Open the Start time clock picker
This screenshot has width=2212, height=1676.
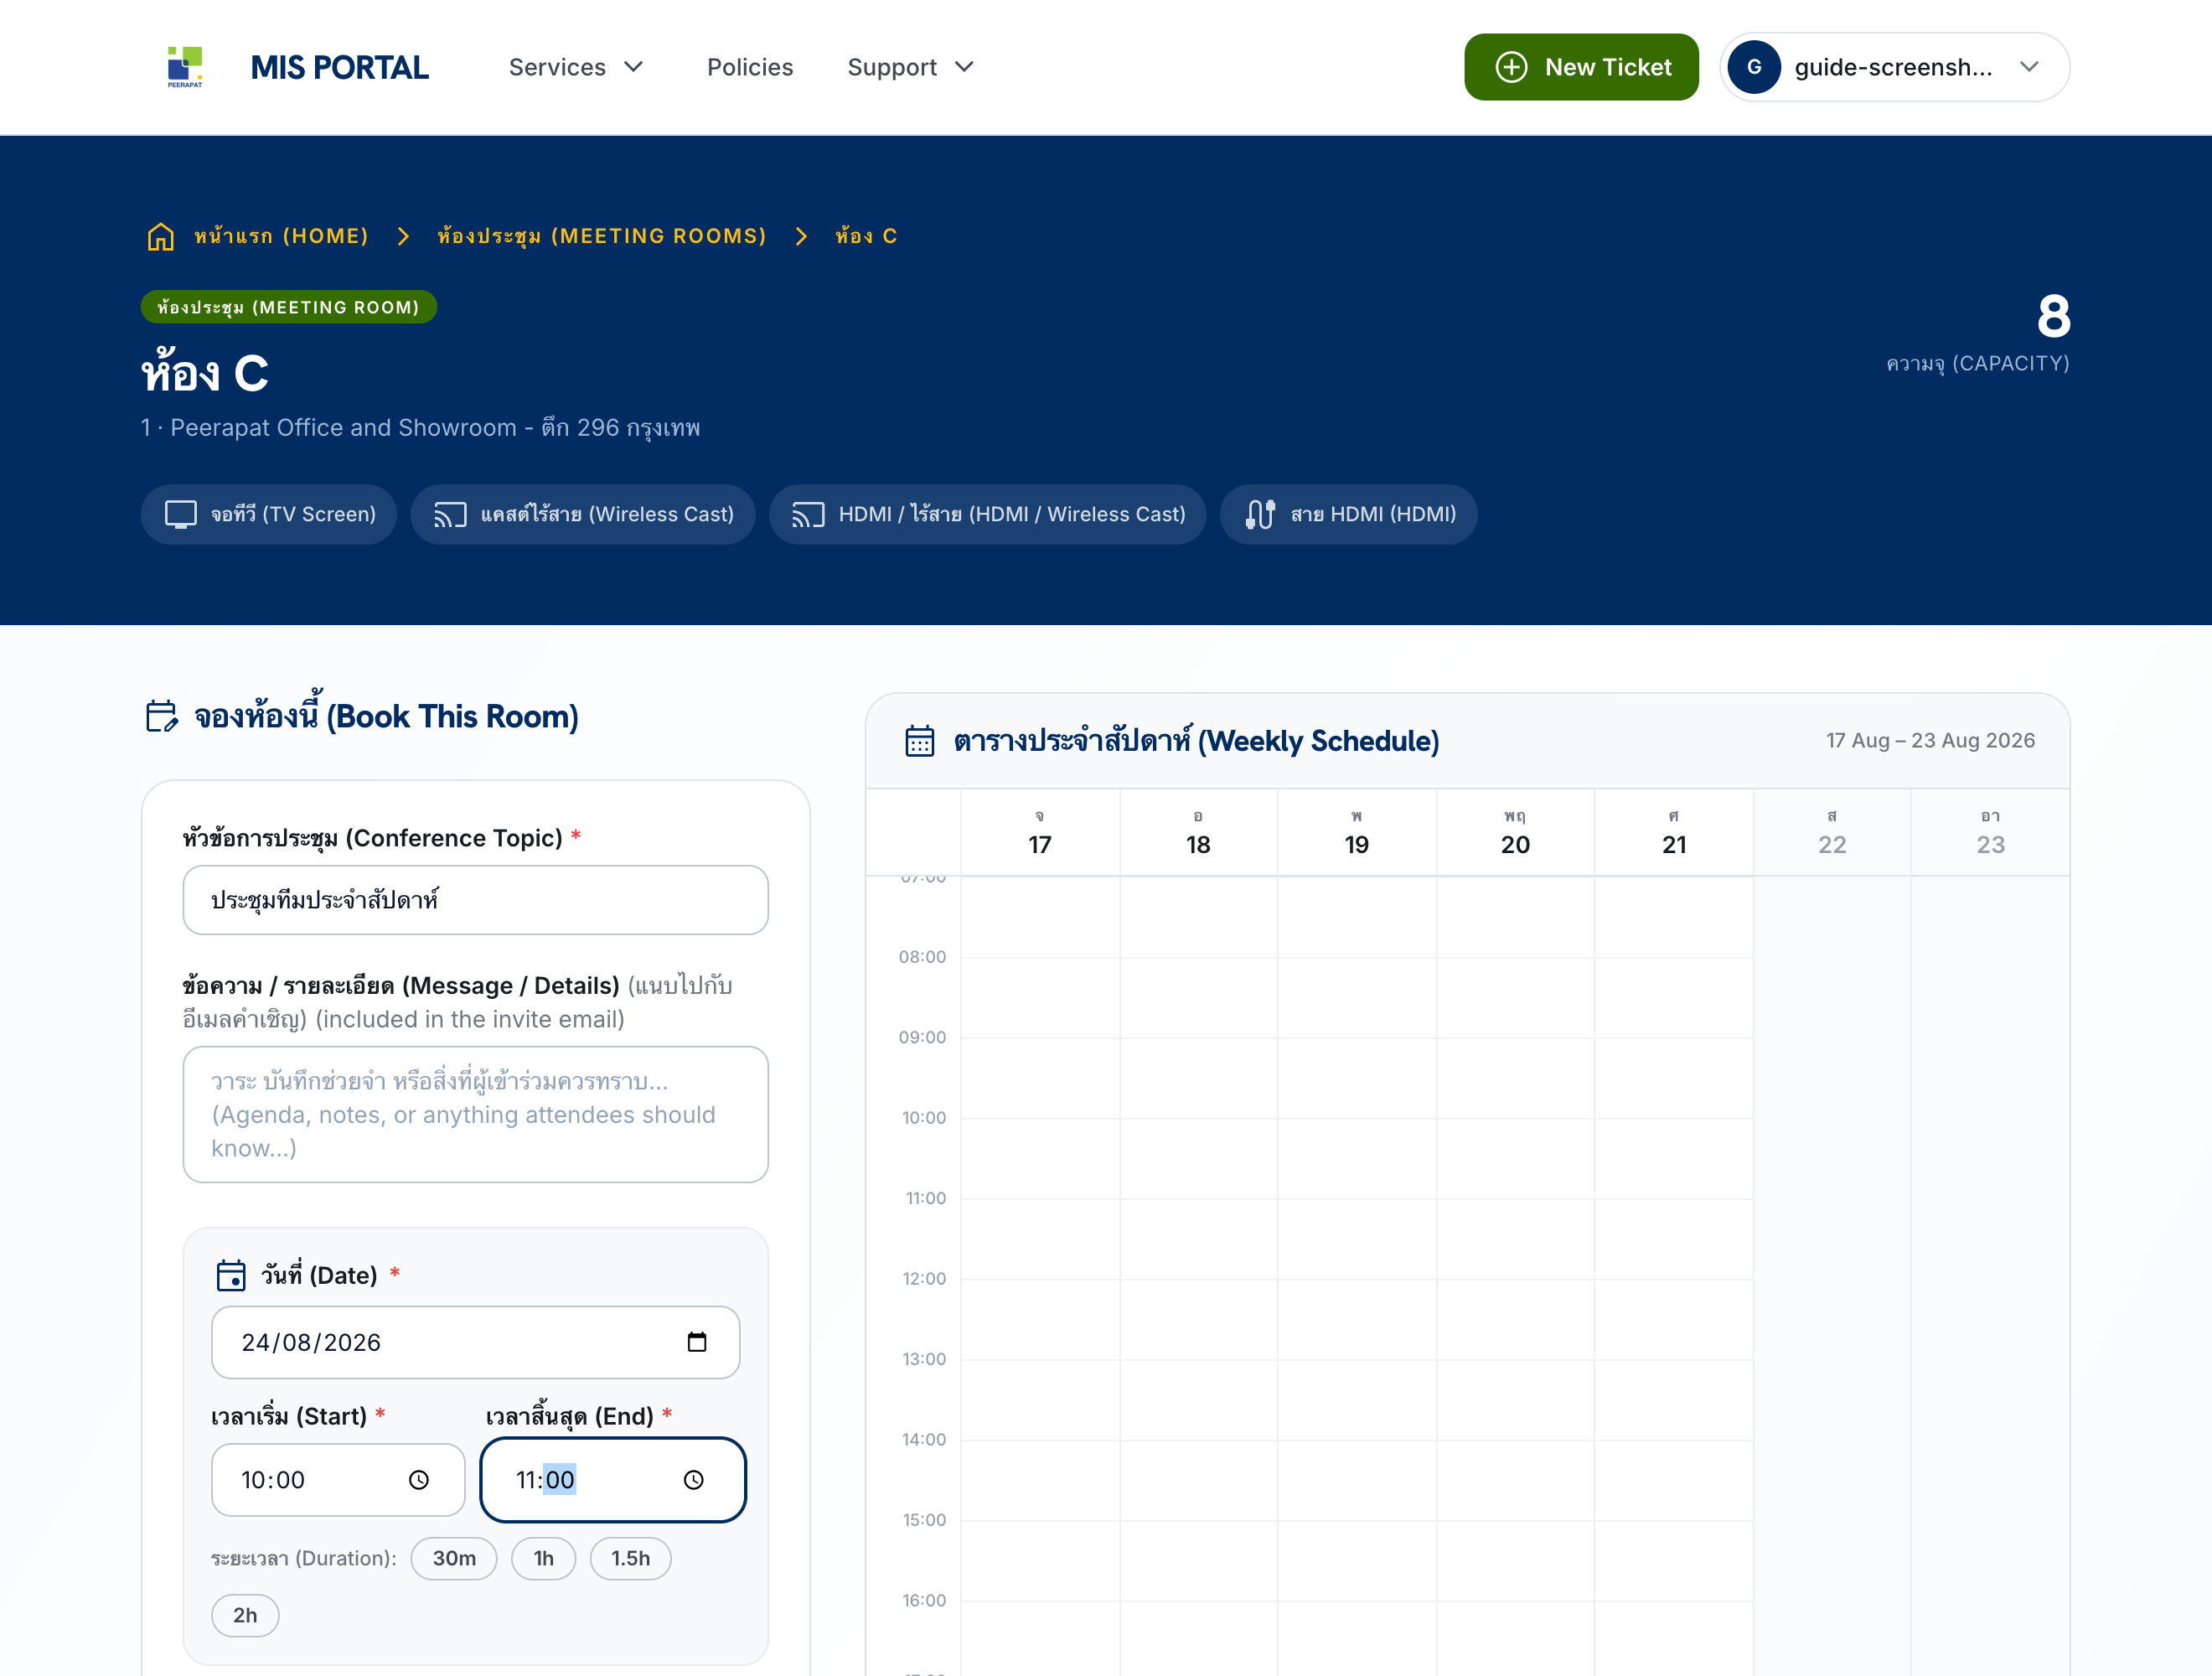(x=419, y=1480)
